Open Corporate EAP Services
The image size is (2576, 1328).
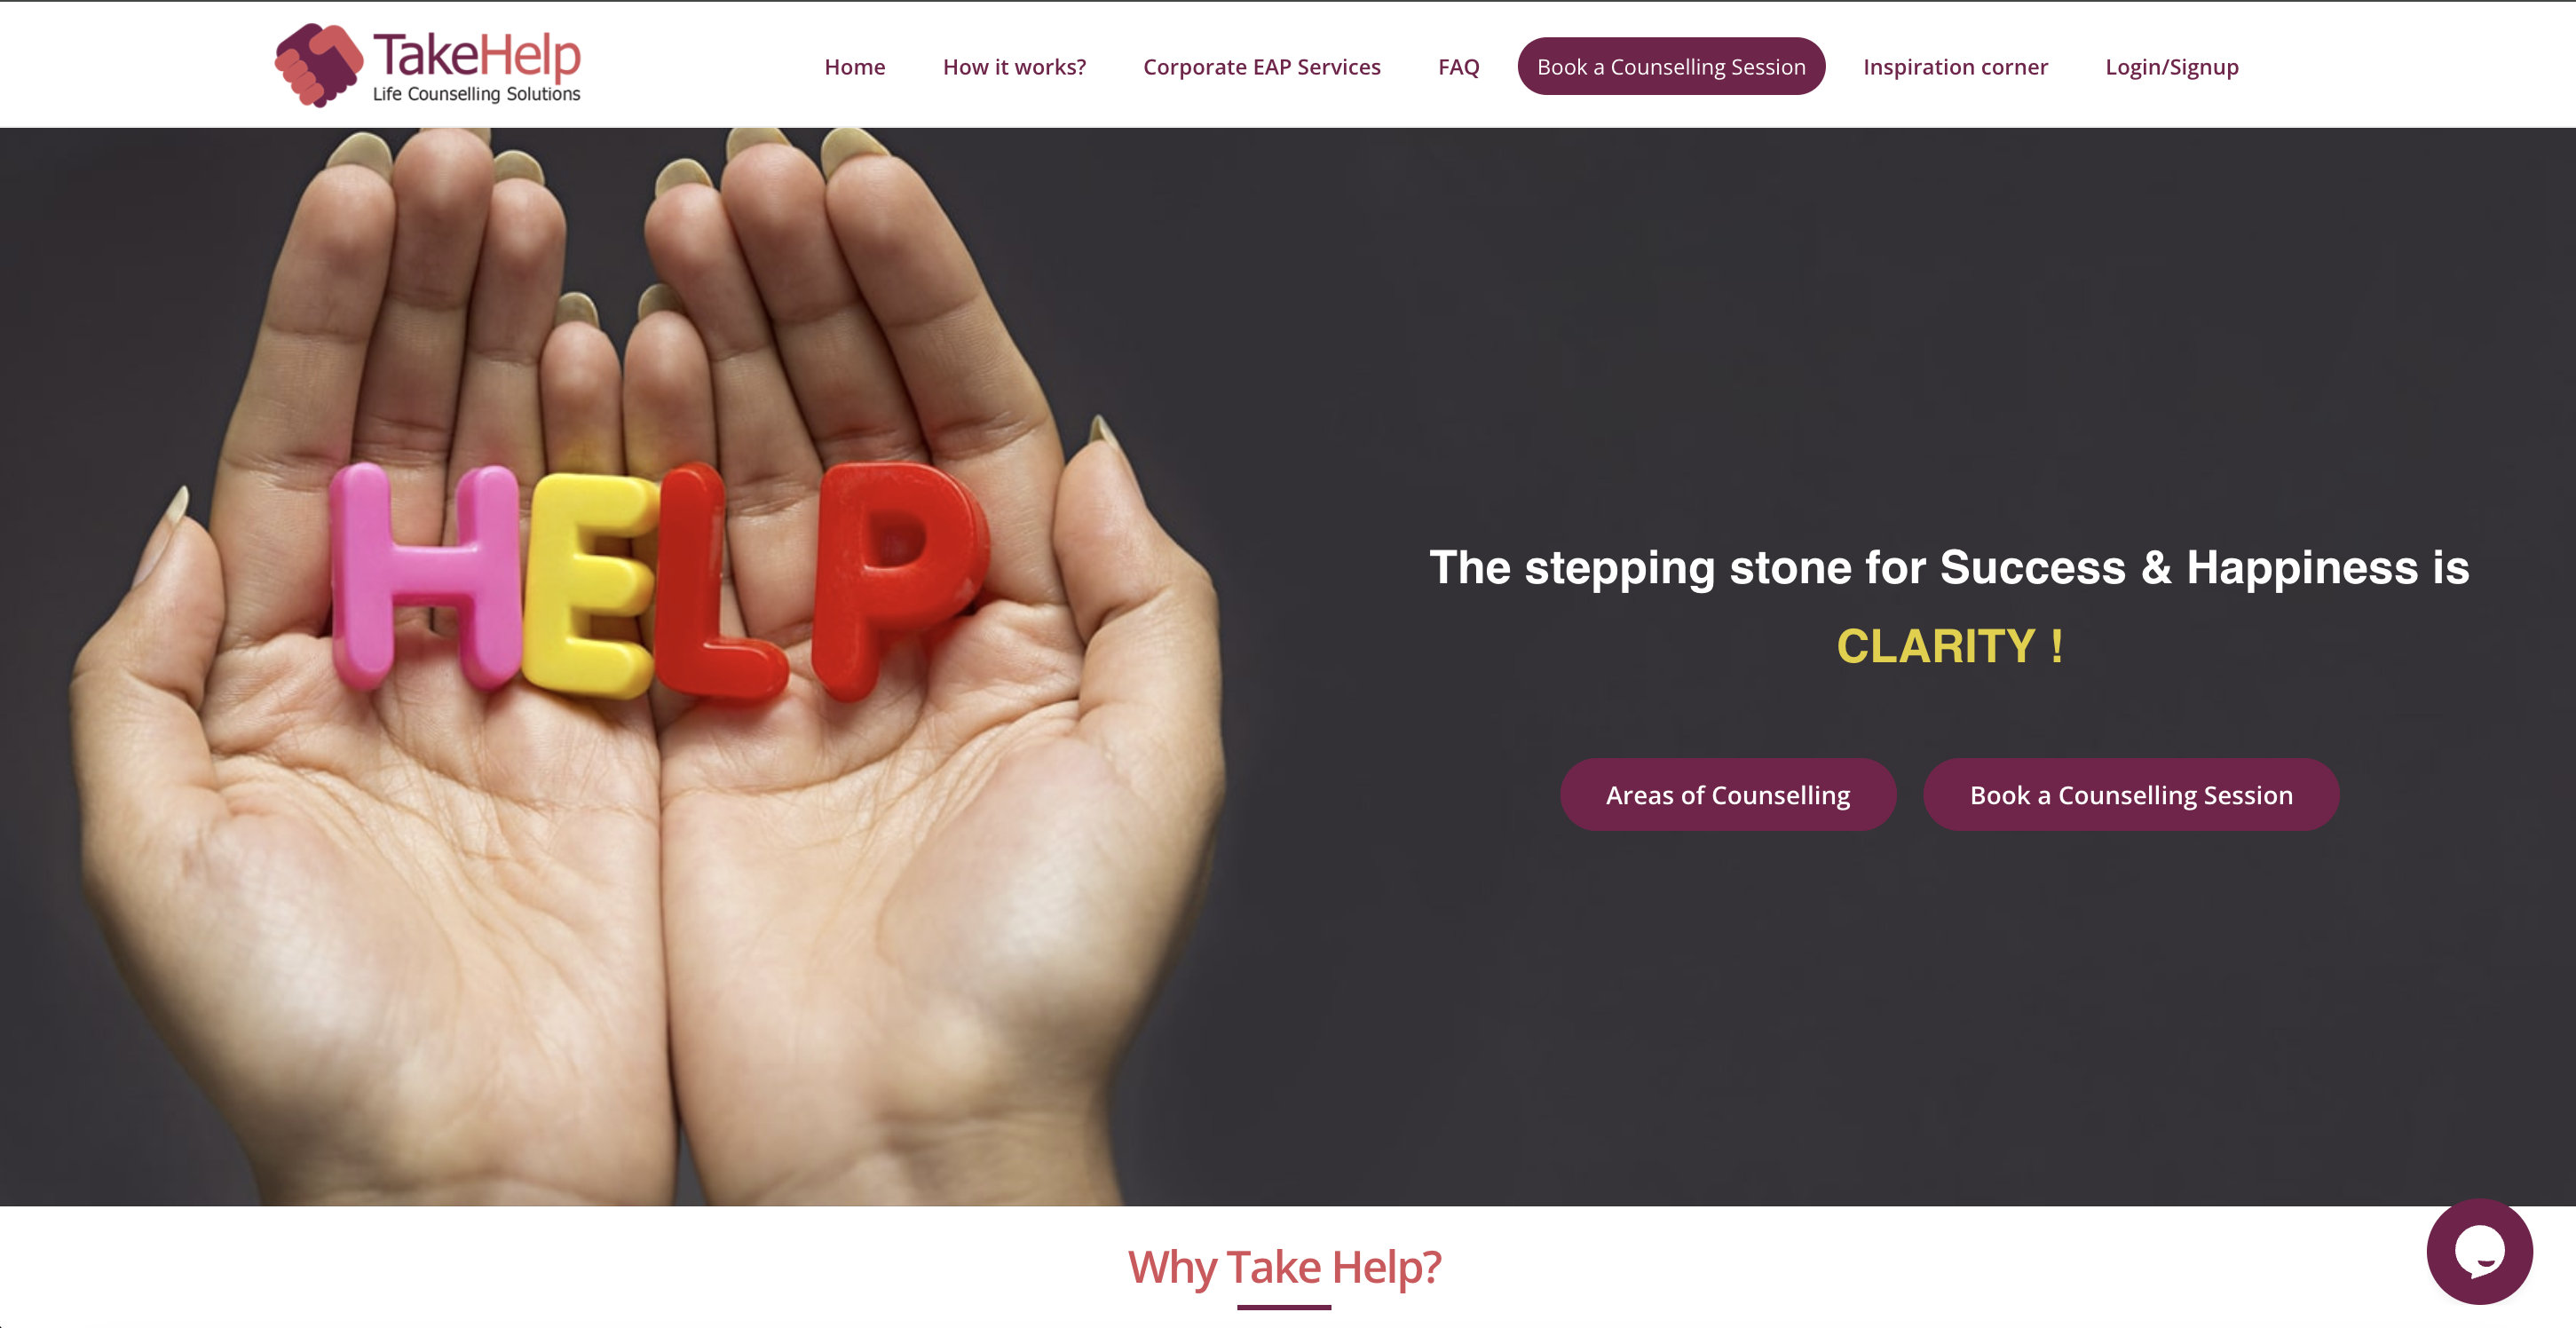point(1262,67)
